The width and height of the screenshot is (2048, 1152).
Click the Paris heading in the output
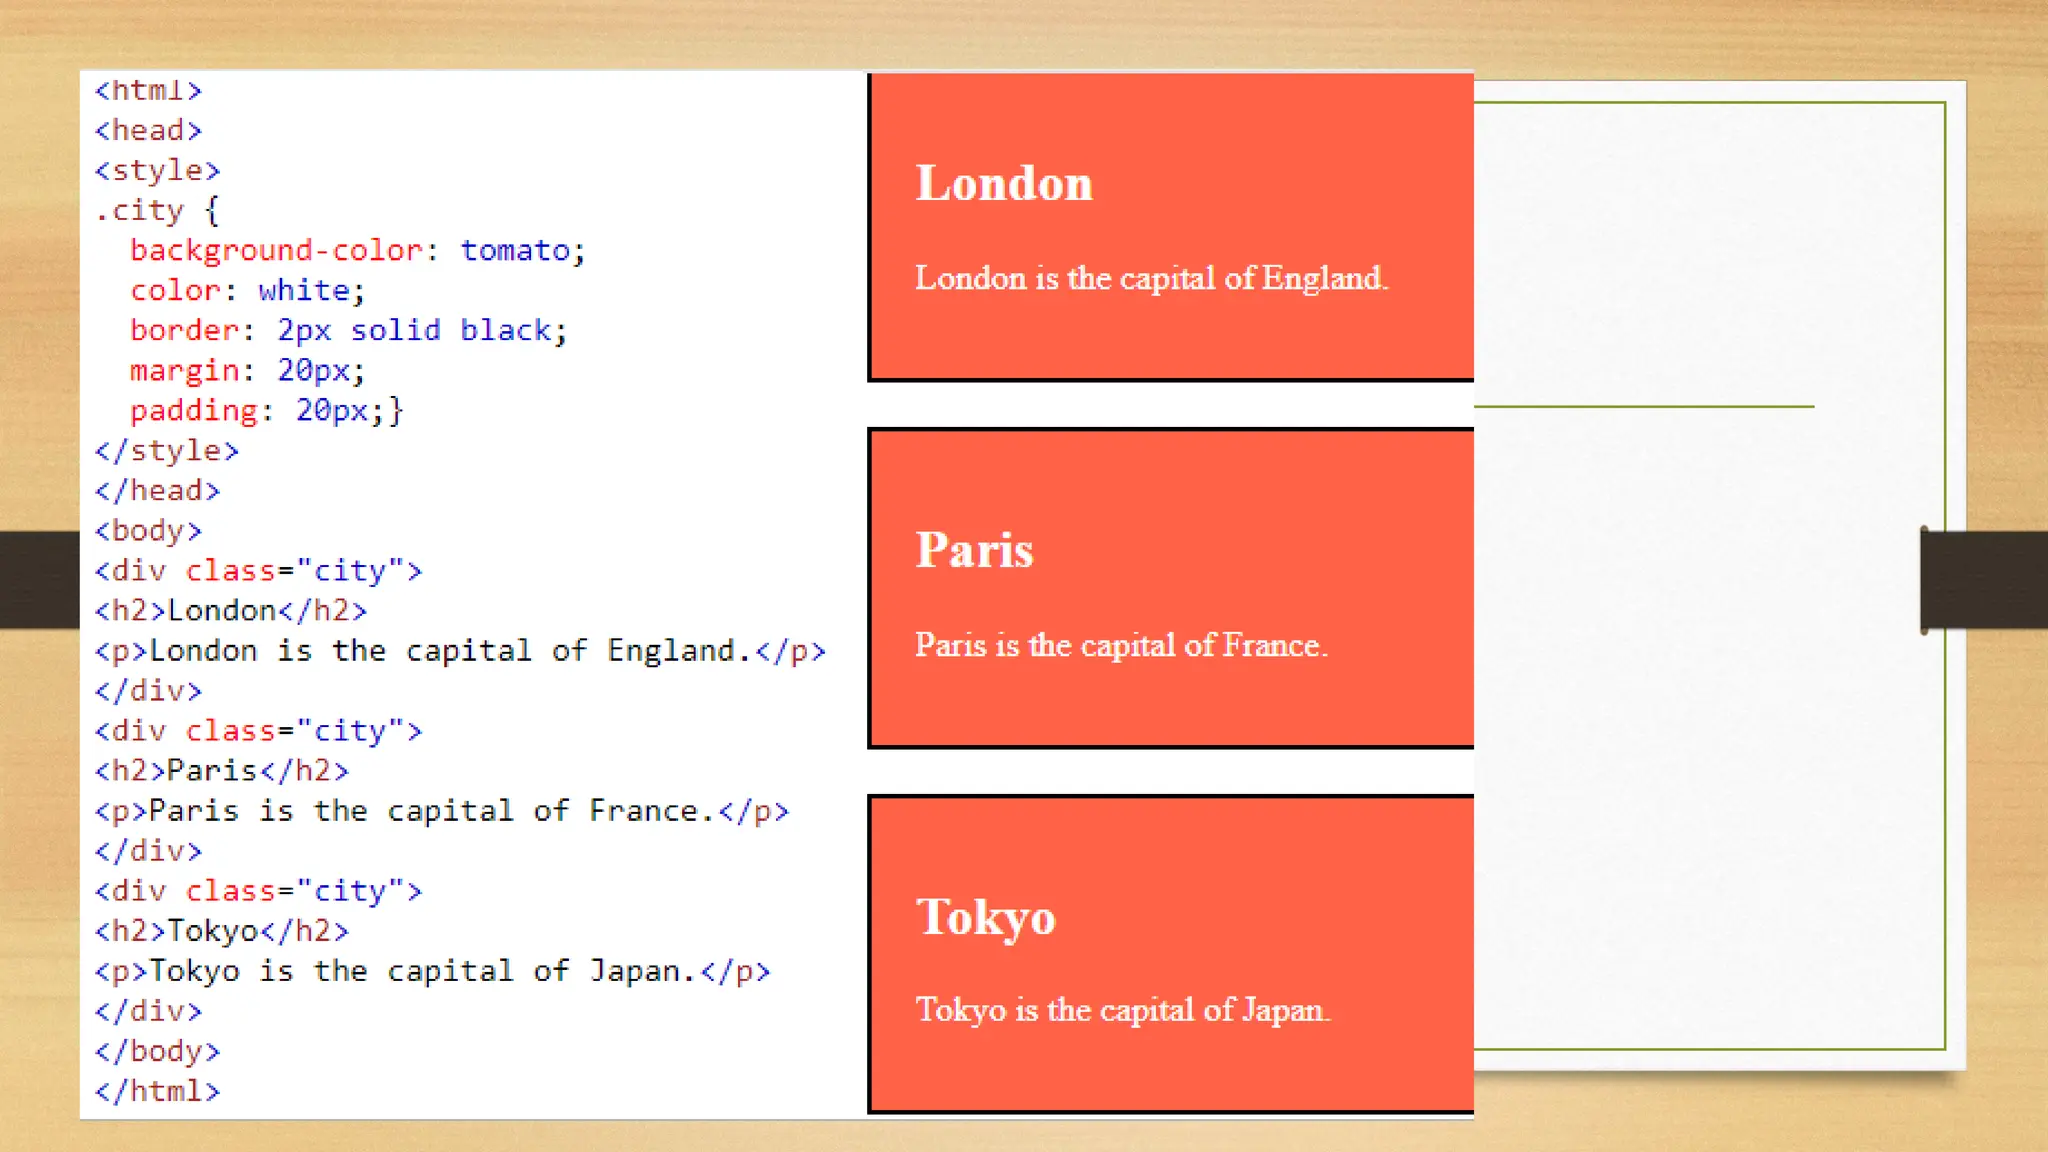point(974,551)
